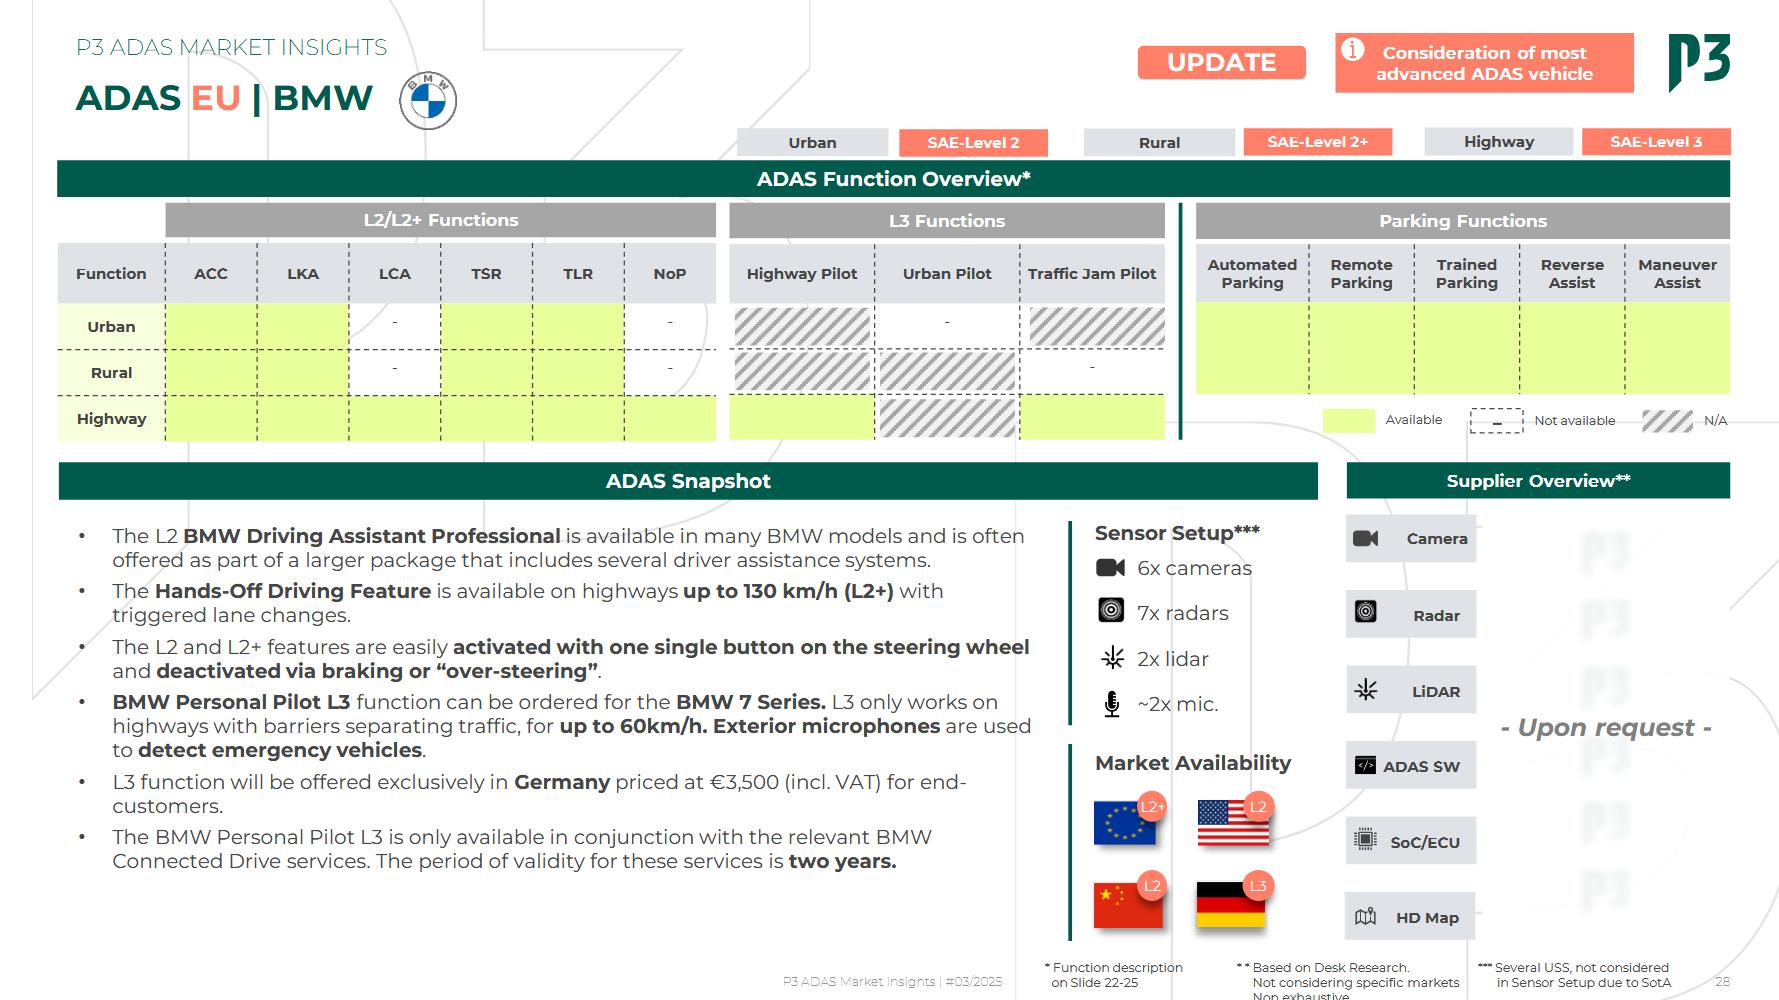Click the info icon in advanced ADAS note
Viewport: 1779px width, 1000px height.
(1352, 49)
